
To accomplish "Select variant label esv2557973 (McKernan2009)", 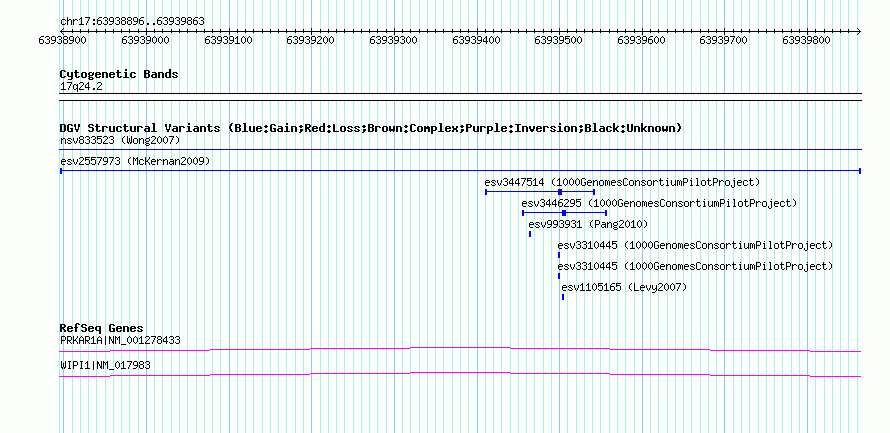I will (x=135, y=162).
